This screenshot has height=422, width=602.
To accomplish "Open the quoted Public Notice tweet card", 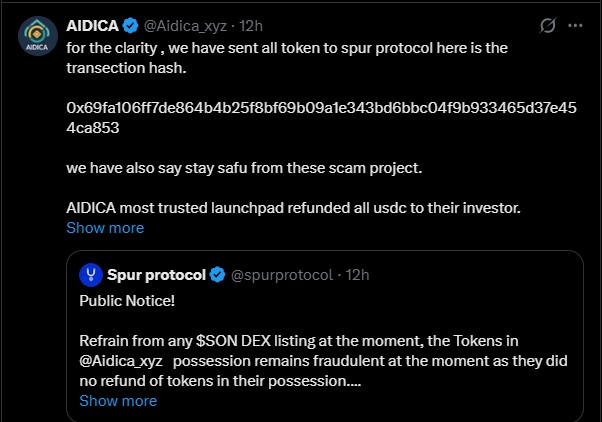I will (x=330, y=320).
